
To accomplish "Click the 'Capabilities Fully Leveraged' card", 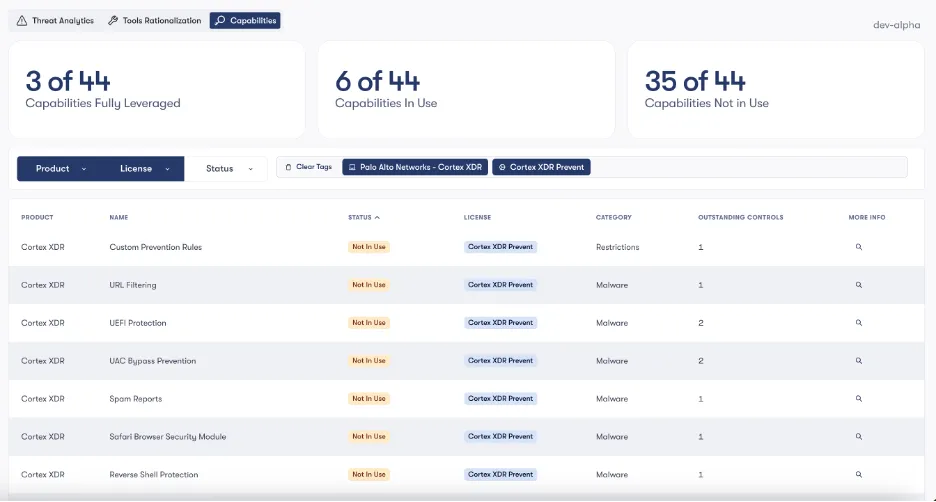I will pos(157,90).
